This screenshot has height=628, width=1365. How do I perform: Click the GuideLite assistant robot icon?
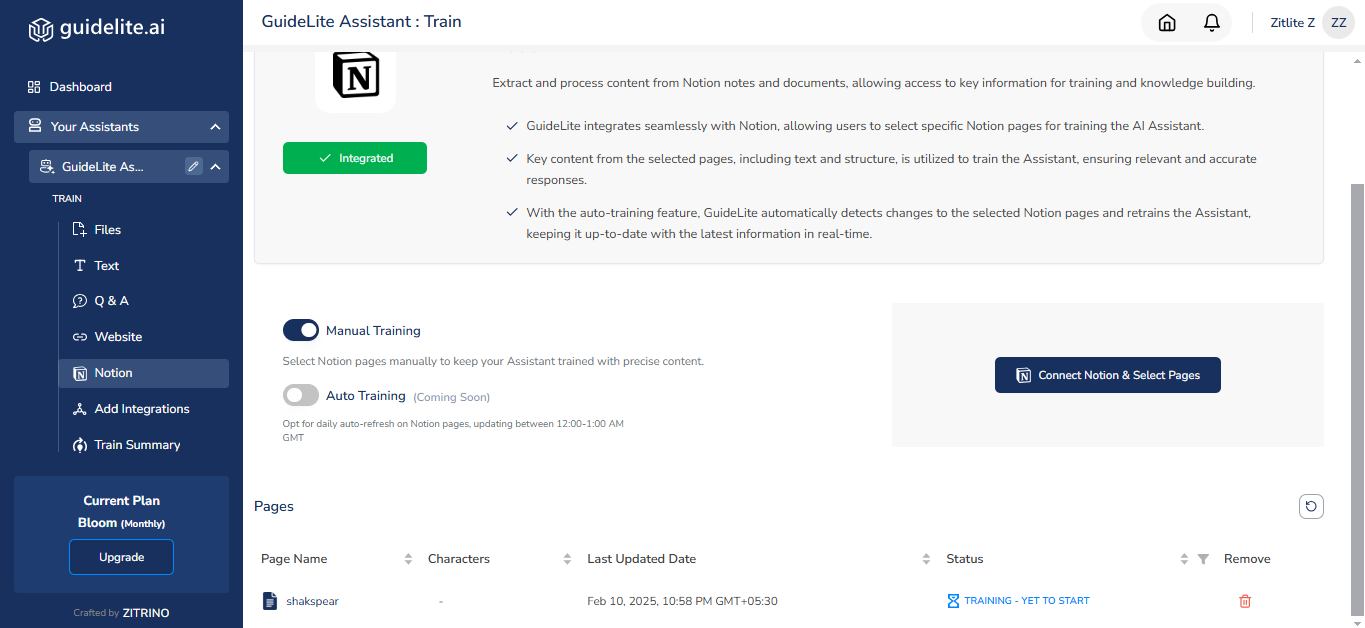46,167
